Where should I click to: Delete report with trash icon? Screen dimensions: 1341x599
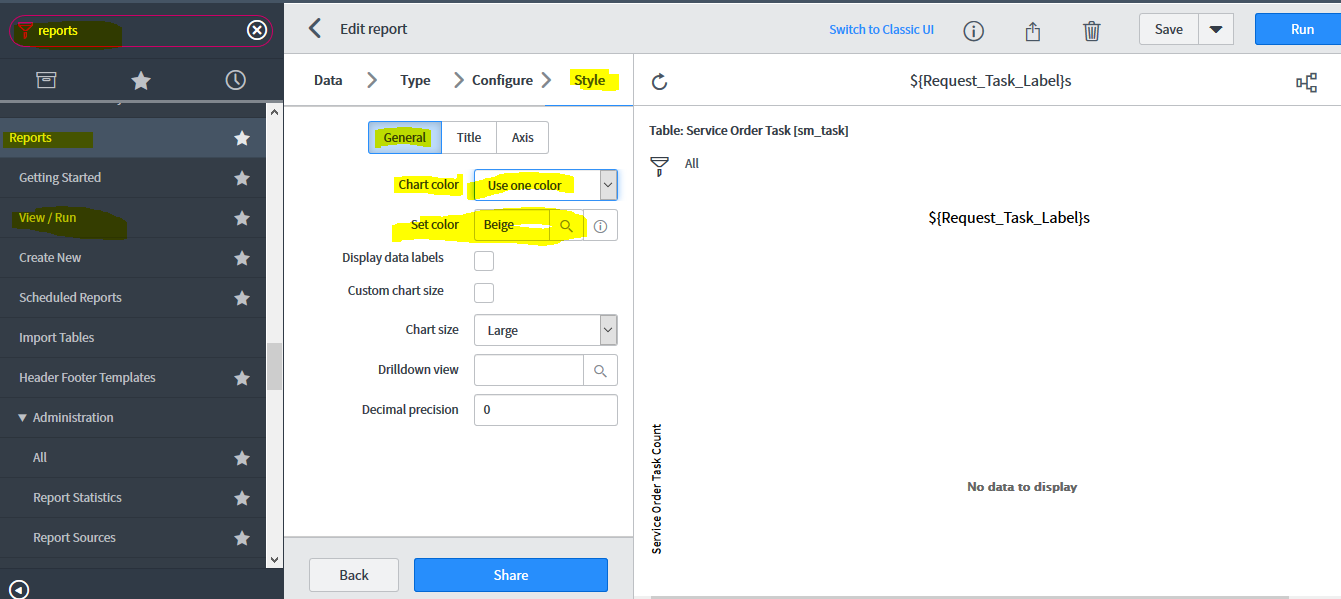pyautogui.click(x=1092, y=31)
